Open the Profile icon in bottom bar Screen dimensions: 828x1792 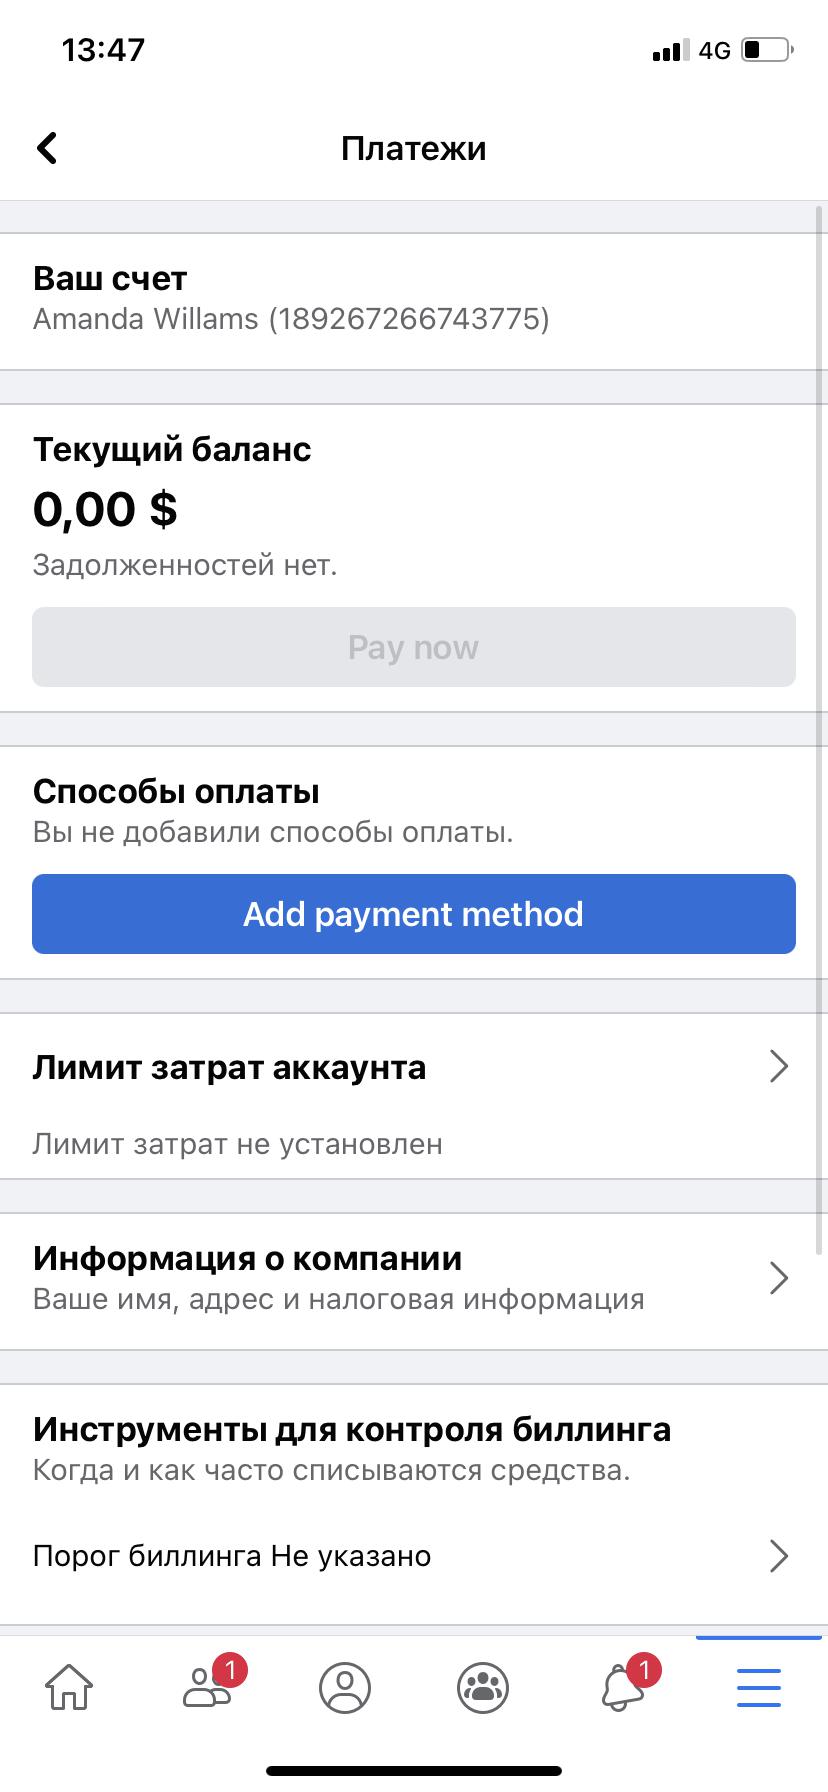tap(345, 1688)
